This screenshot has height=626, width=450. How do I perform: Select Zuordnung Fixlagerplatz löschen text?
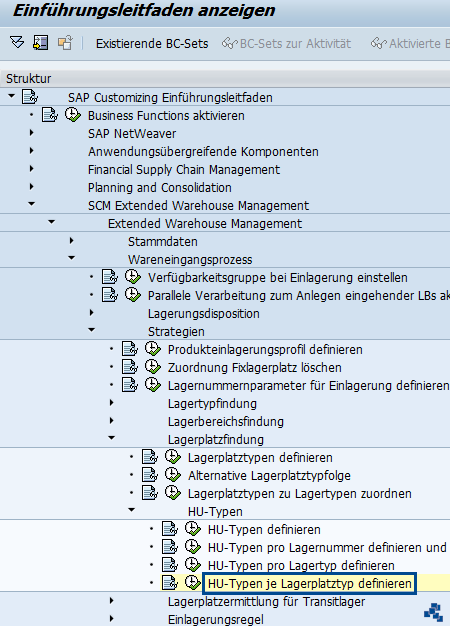[x=254, y=368]
